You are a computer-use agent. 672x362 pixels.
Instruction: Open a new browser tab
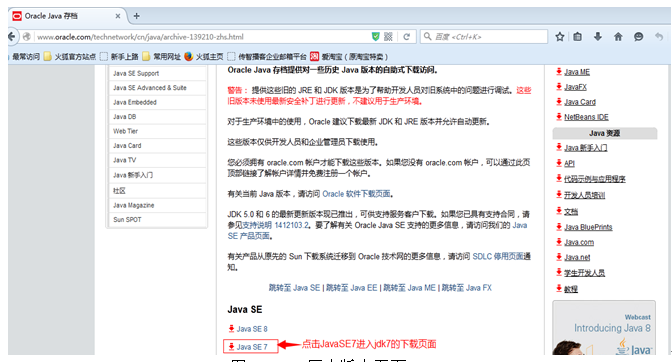tap(136, 16)
